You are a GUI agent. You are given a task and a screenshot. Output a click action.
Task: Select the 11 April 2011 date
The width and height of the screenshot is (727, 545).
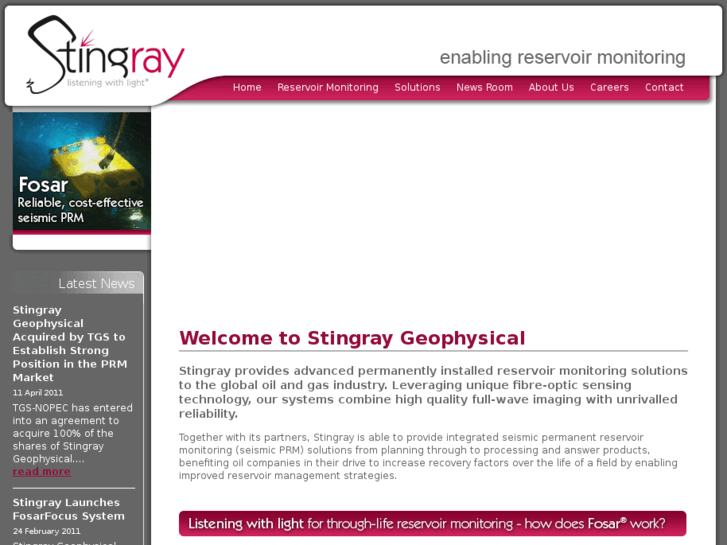click(x=38, y=393)
